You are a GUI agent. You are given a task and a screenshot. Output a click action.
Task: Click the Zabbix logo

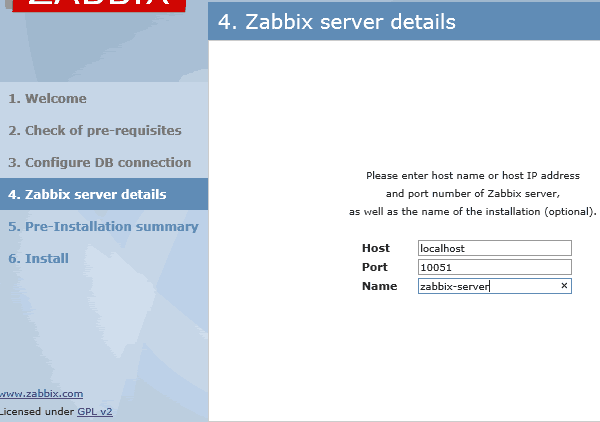(99, 5)
